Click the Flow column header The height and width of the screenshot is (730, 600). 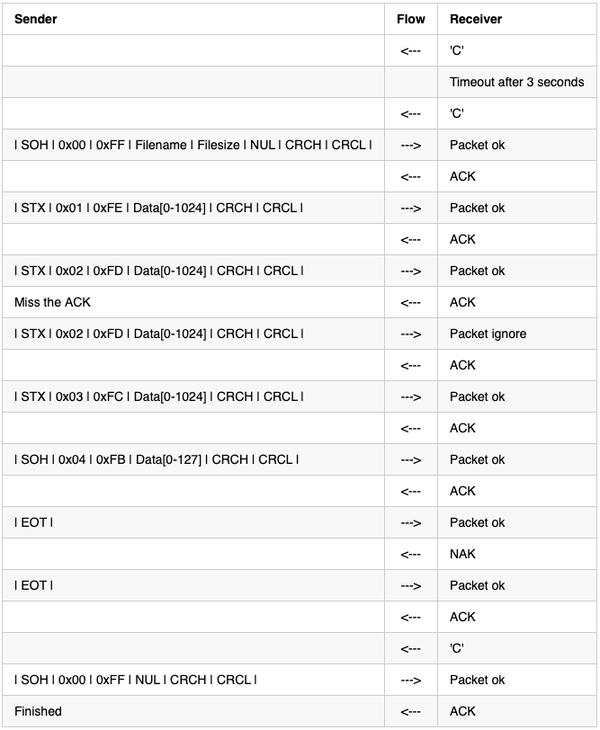point(410,19)
